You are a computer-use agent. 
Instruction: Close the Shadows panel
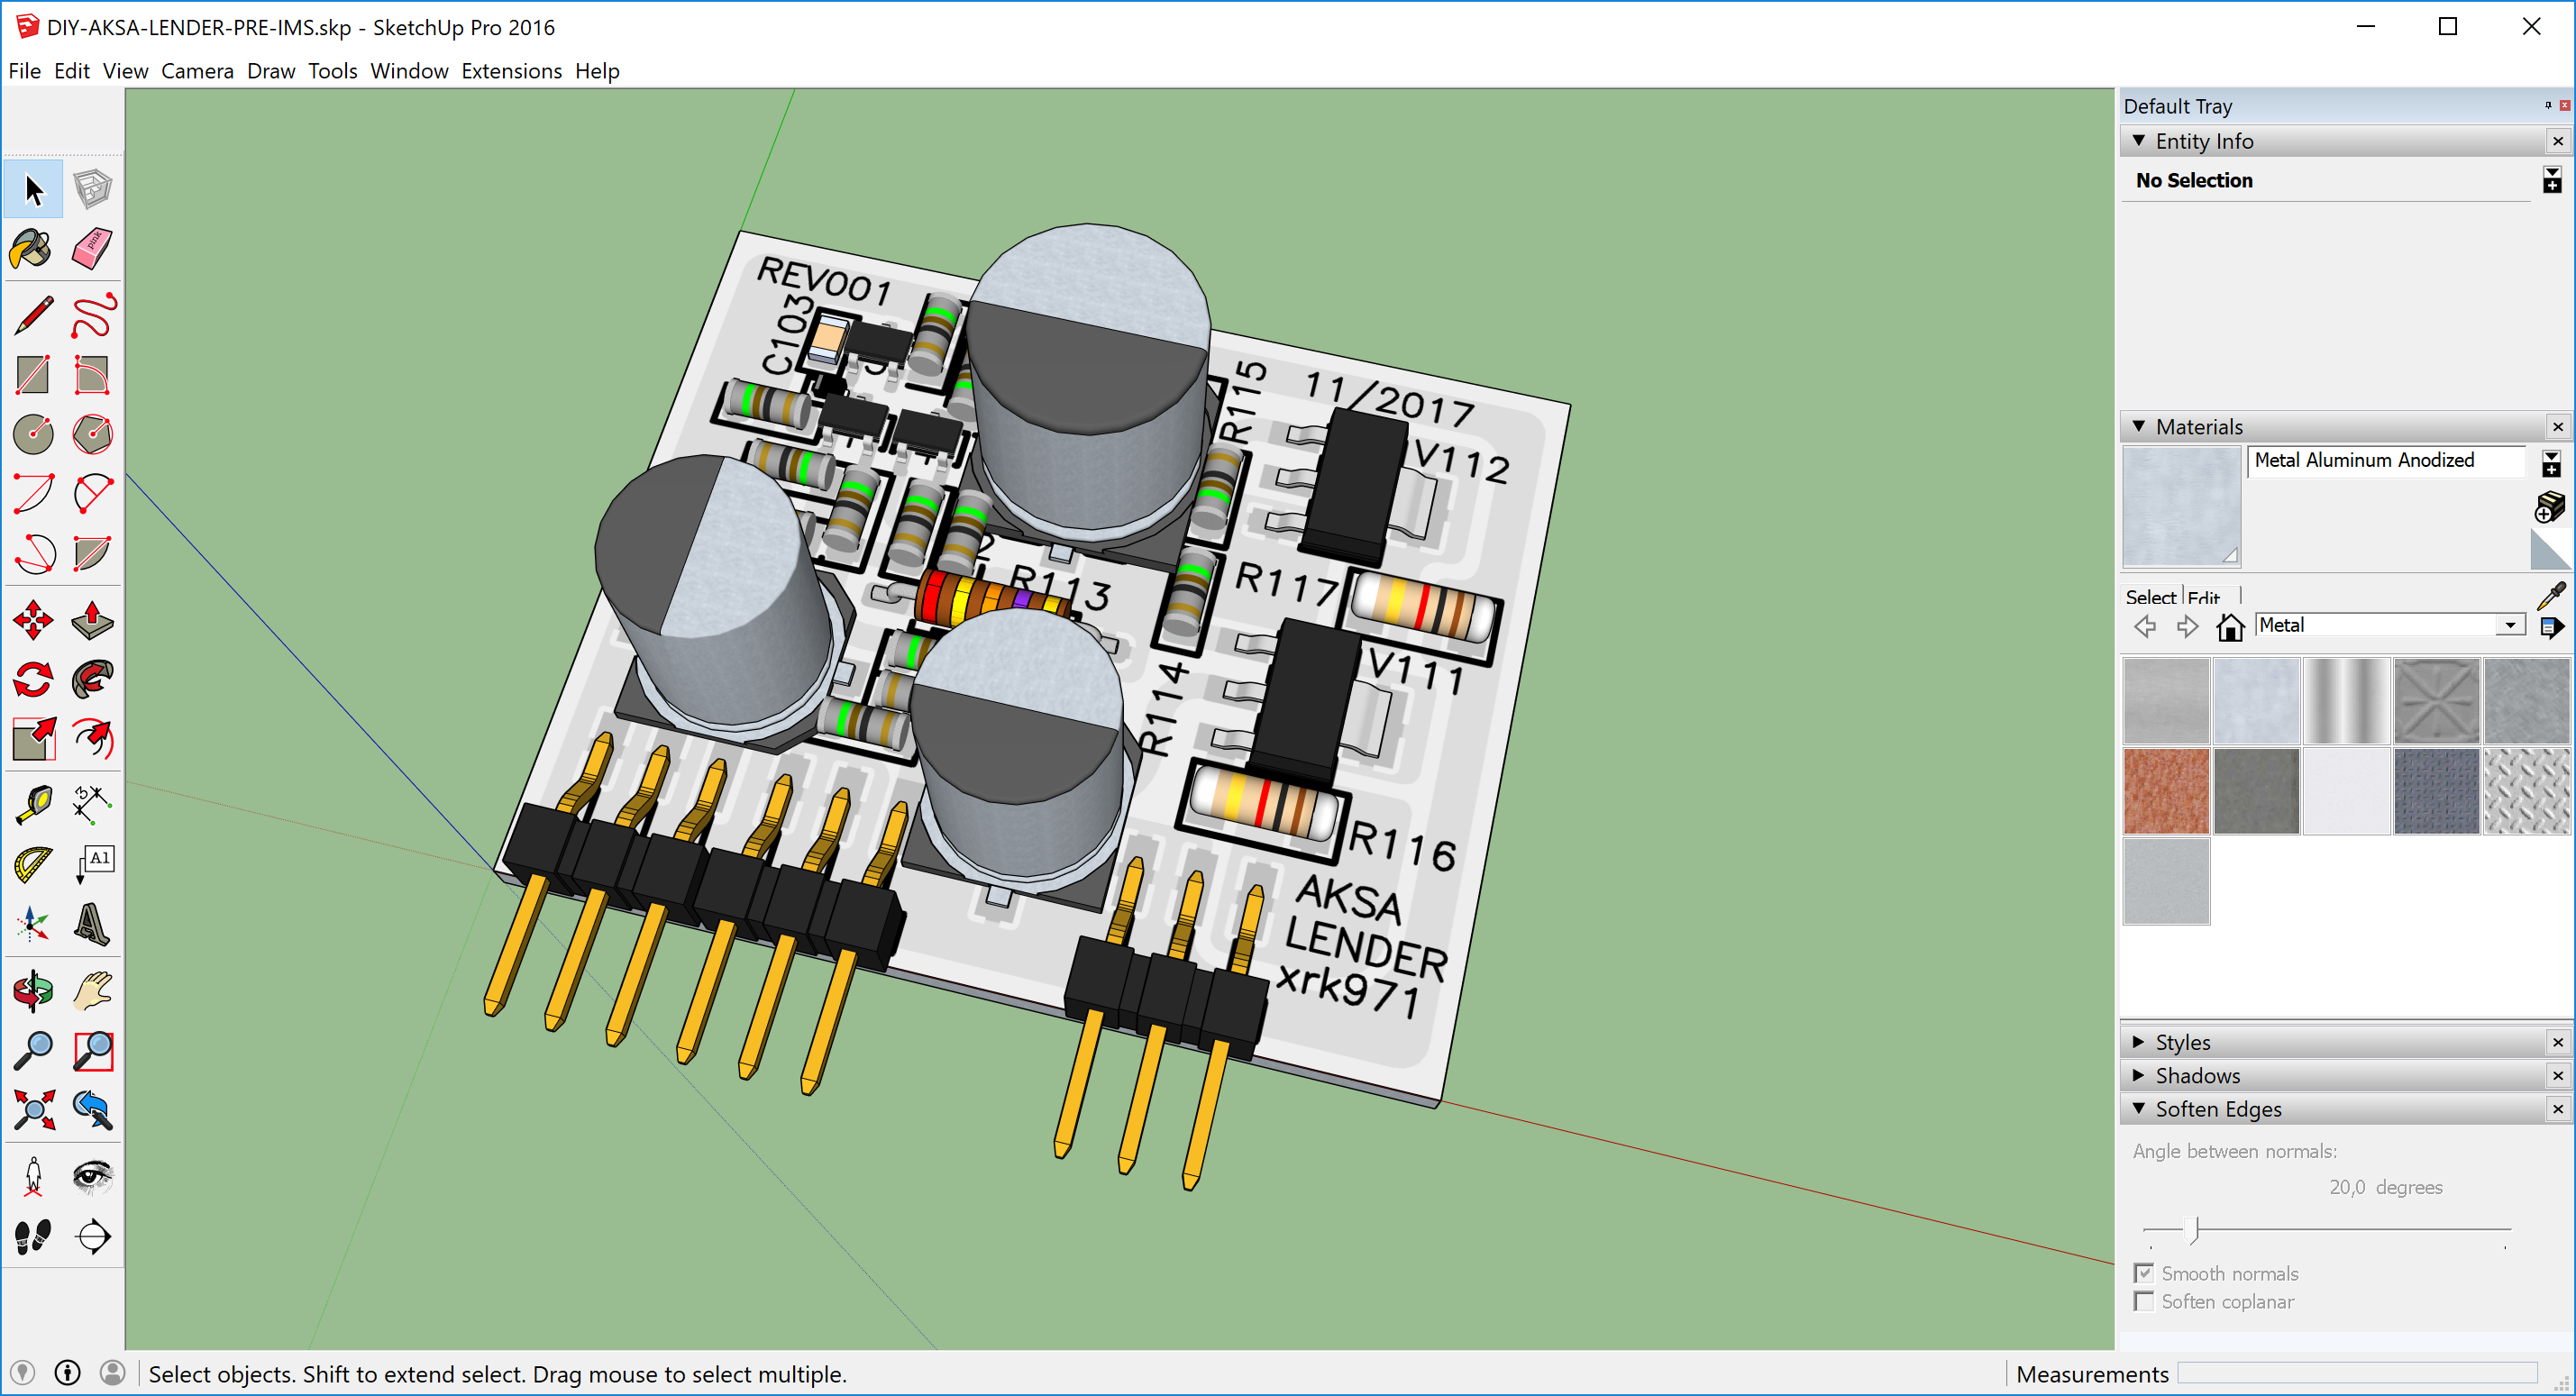[x=2558, y=1075]
